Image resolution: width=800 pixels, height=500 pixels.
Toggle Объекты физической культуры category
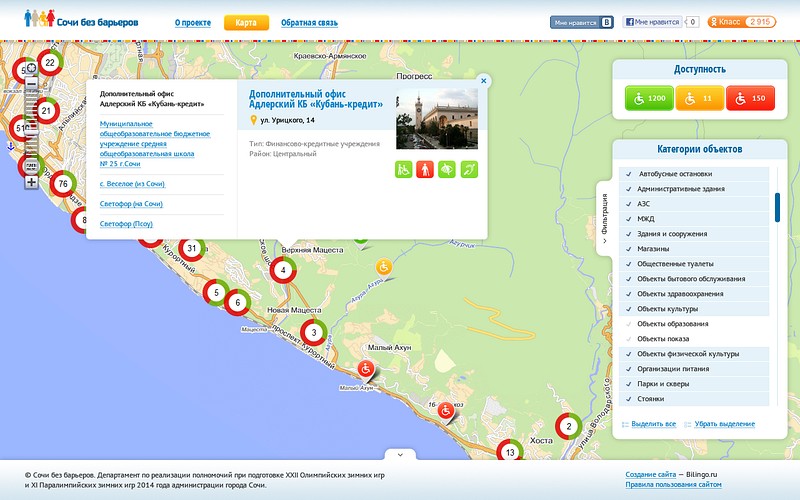(x=694, y=354)
